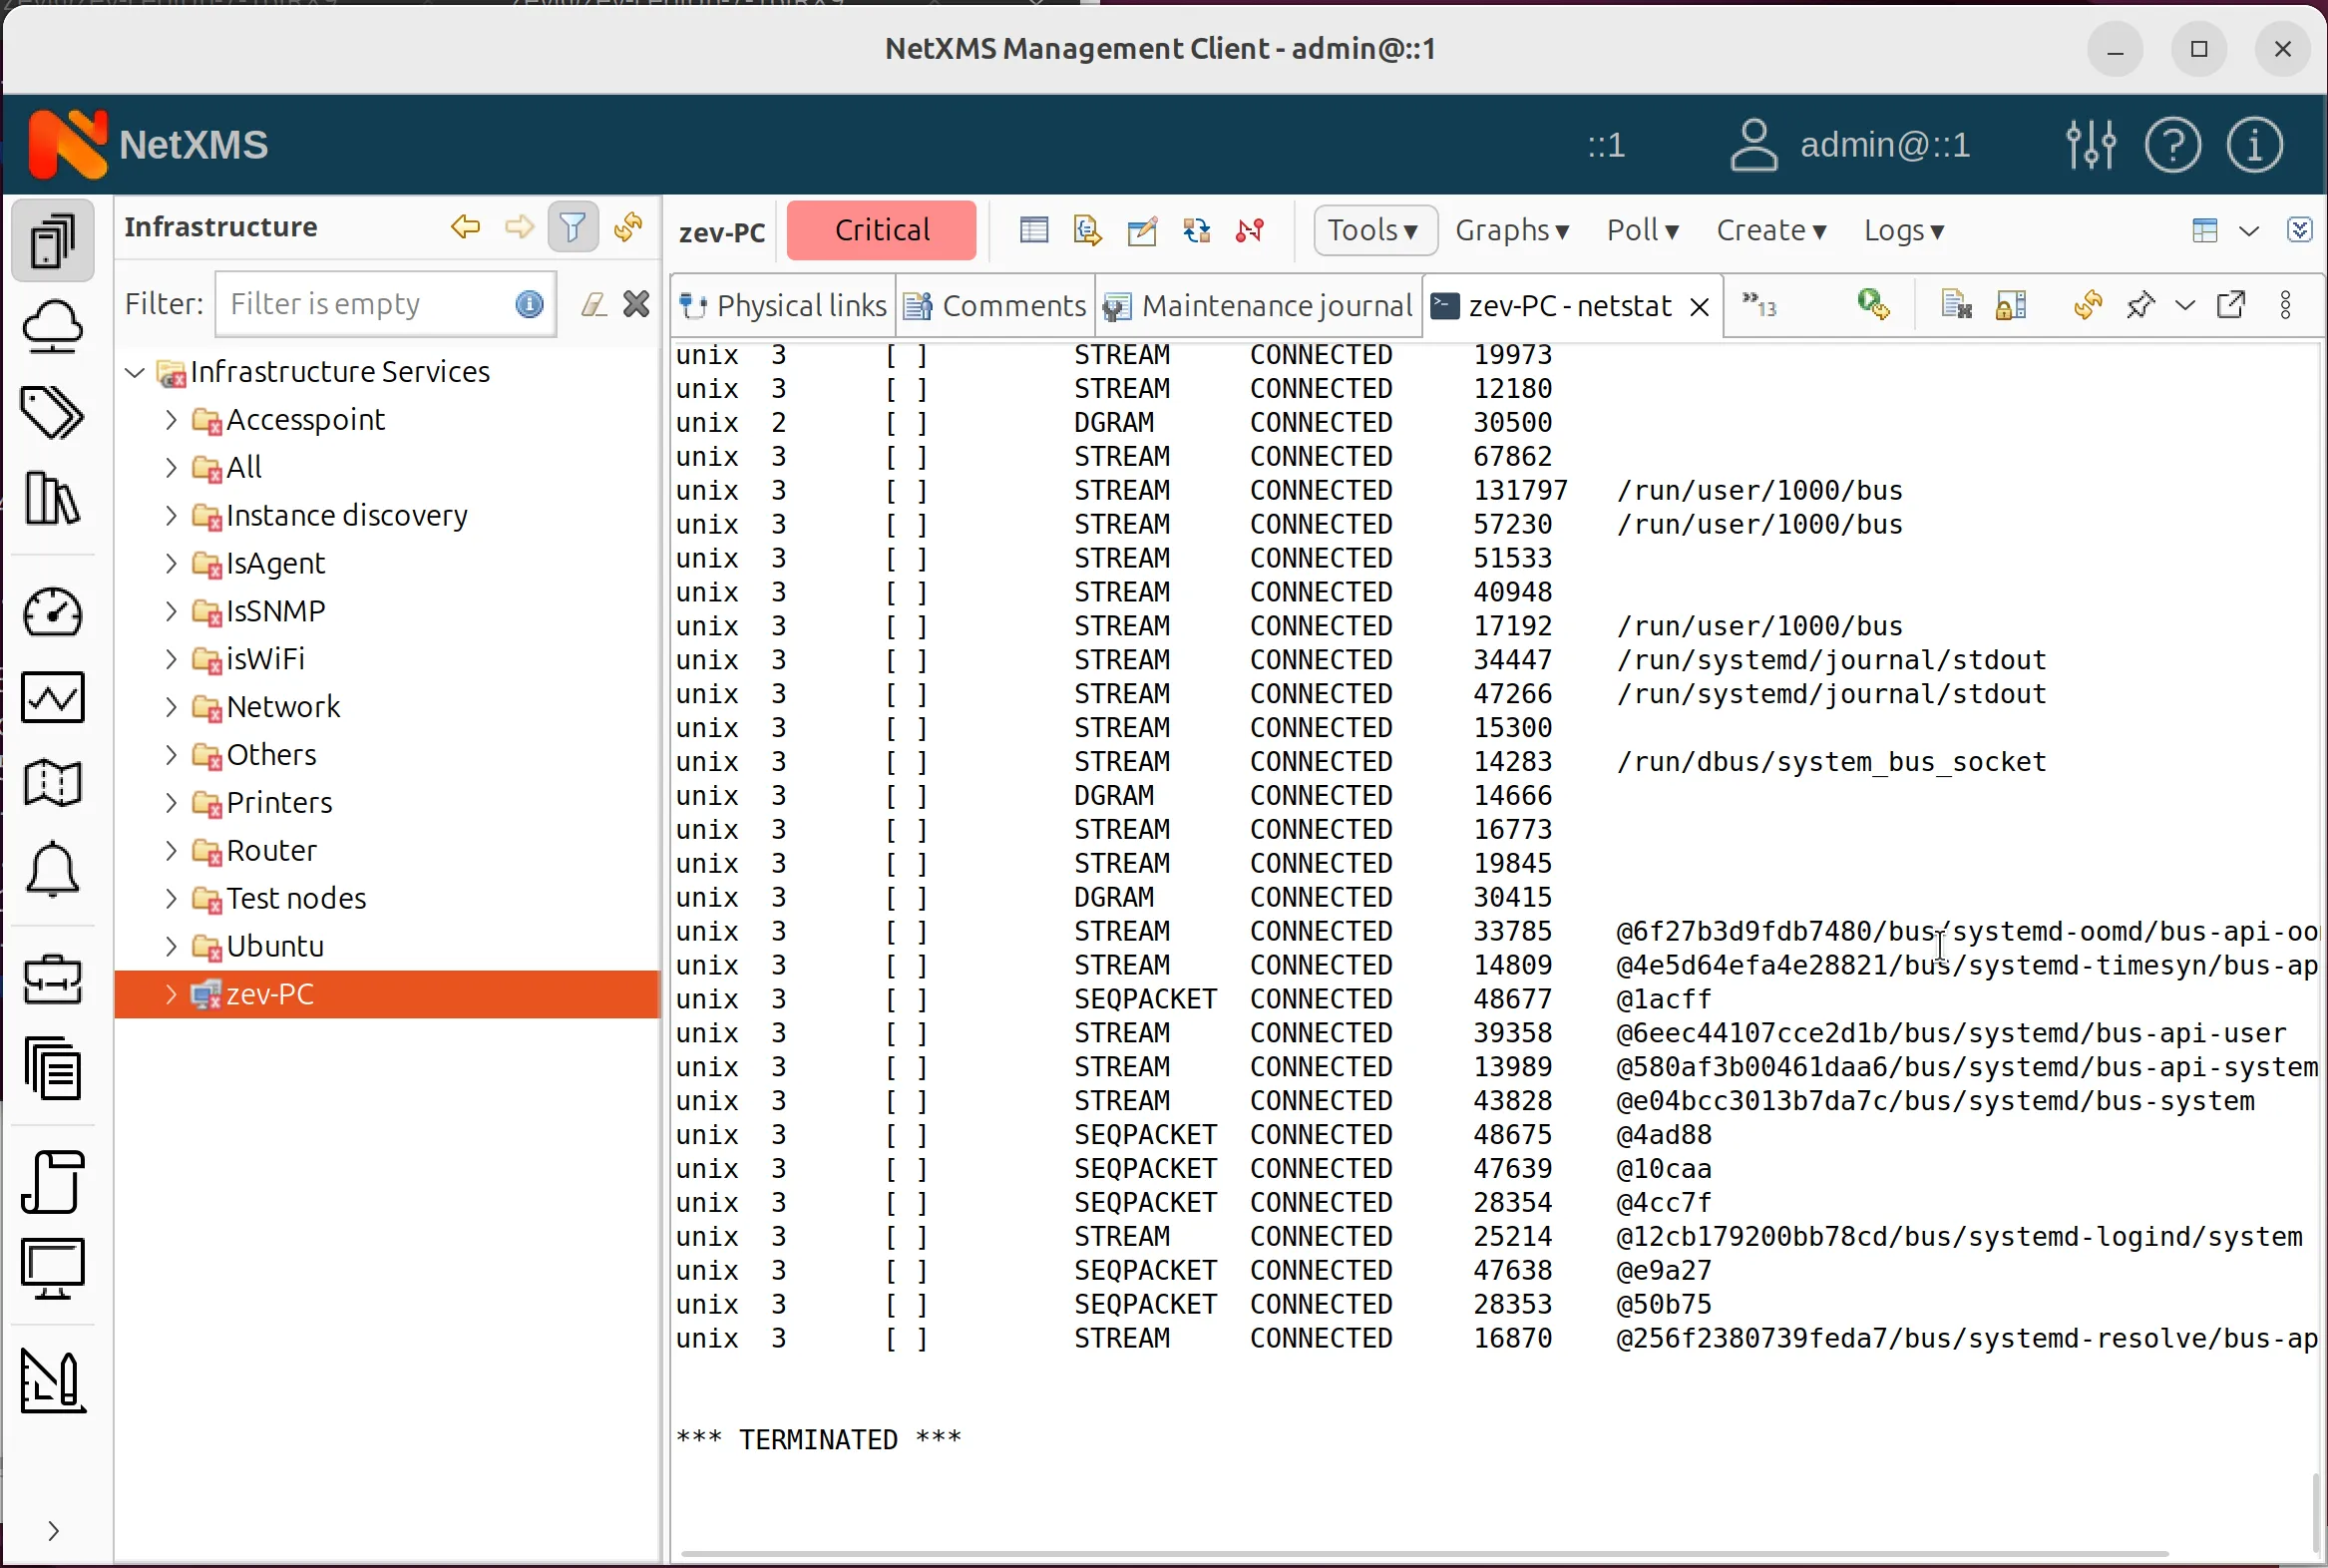
Task: Open the Tools dropdown menu
Action: click(1373, 230)
